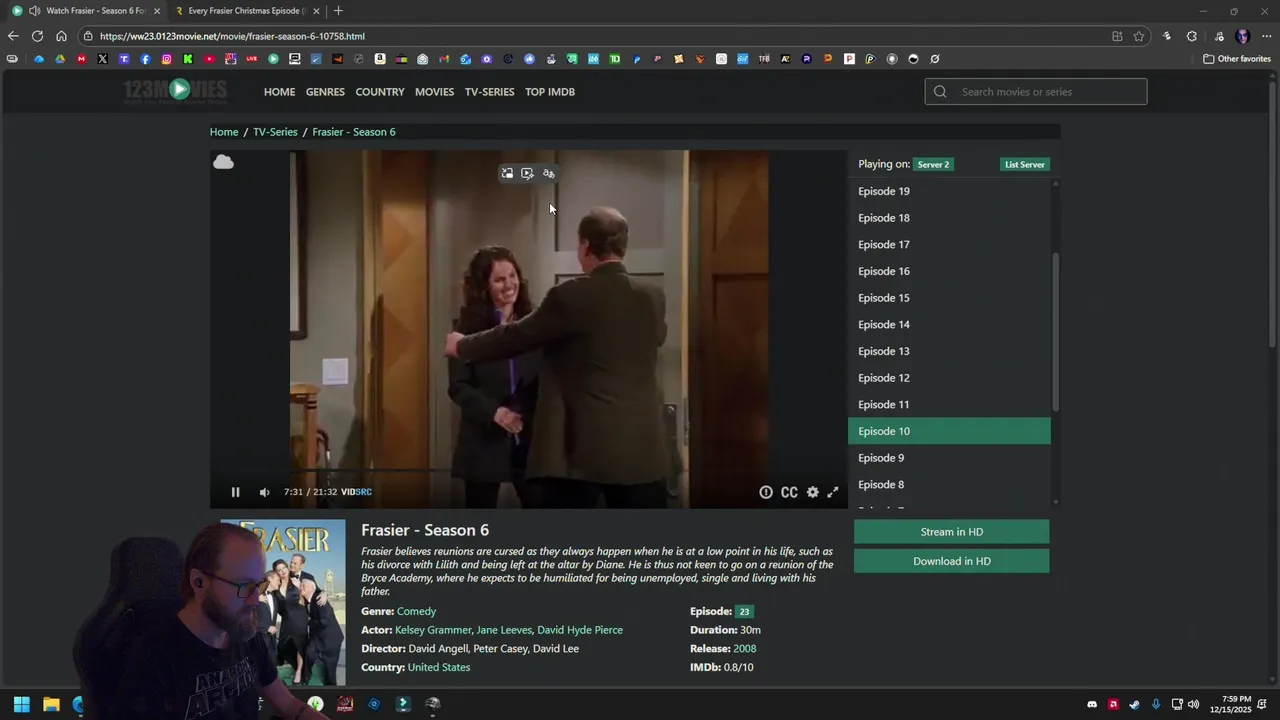This screenshot has width=1280, height=720.
Task: Select Episode 9 from the list
Action: [x=949, y=458]
